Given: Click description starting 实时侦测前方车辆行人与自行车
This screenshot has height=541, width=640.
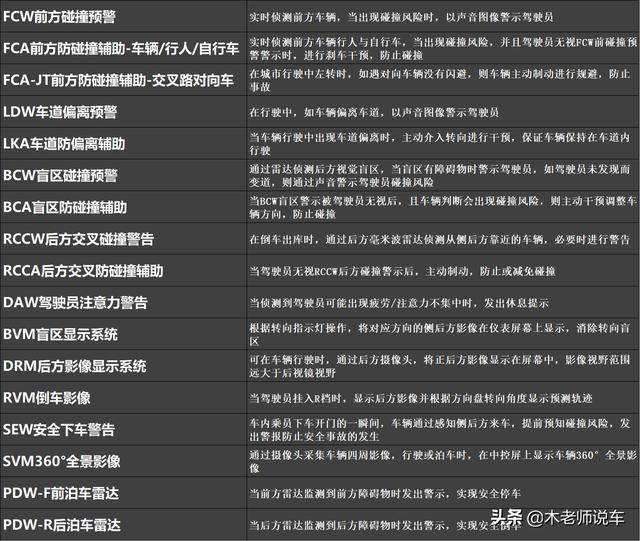Looking at the screenshot, I should coord(443,49).
